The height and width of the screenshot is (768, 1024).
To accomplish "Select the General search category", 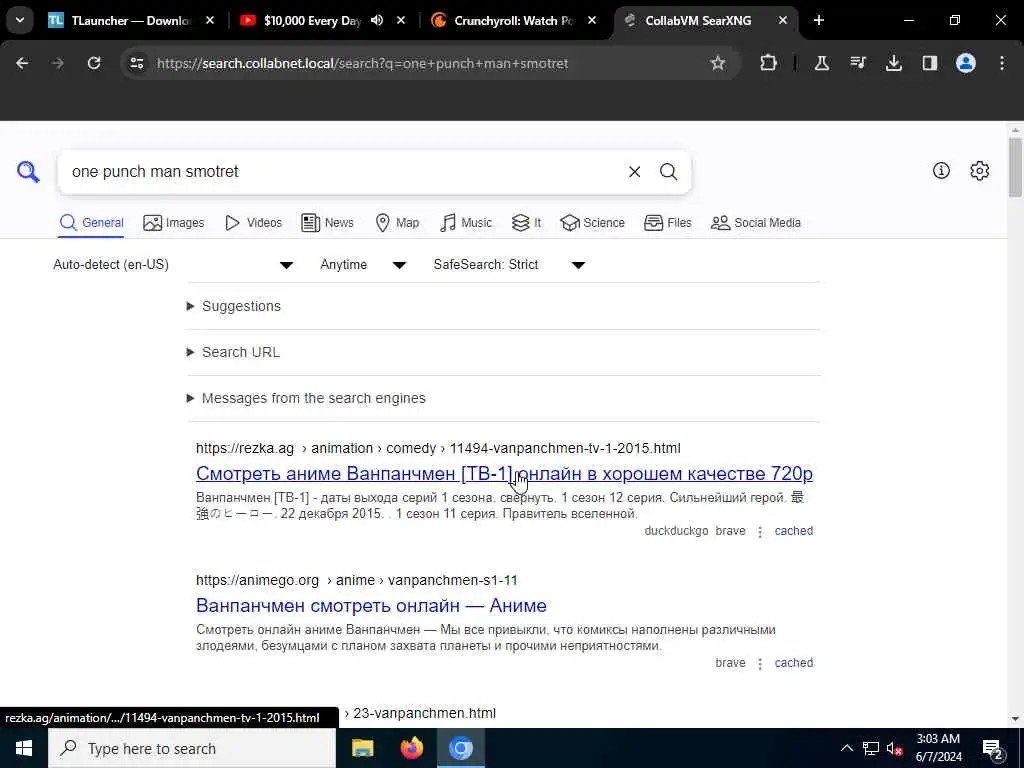I will pos(91,223).
